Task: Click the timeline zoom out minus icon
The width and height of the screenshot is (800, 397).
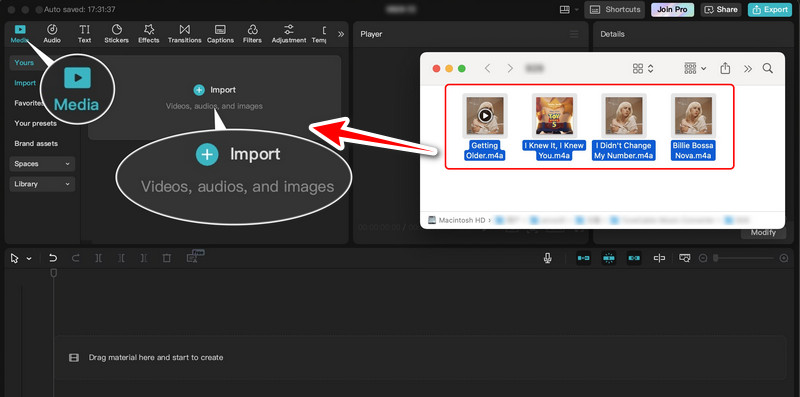Action: [703, 259]
